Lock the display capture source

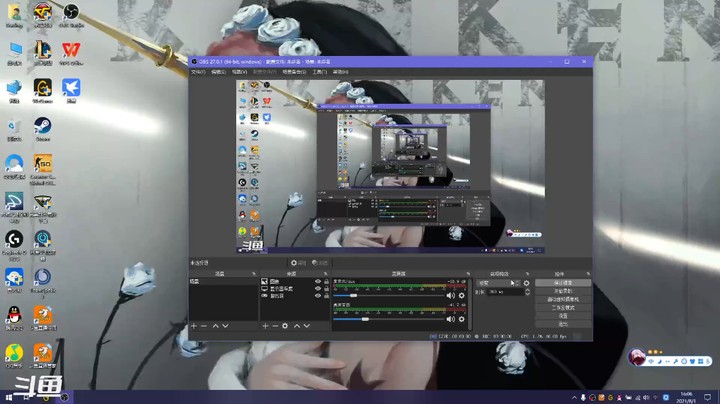pyautogui.click(x=326, y=289)
